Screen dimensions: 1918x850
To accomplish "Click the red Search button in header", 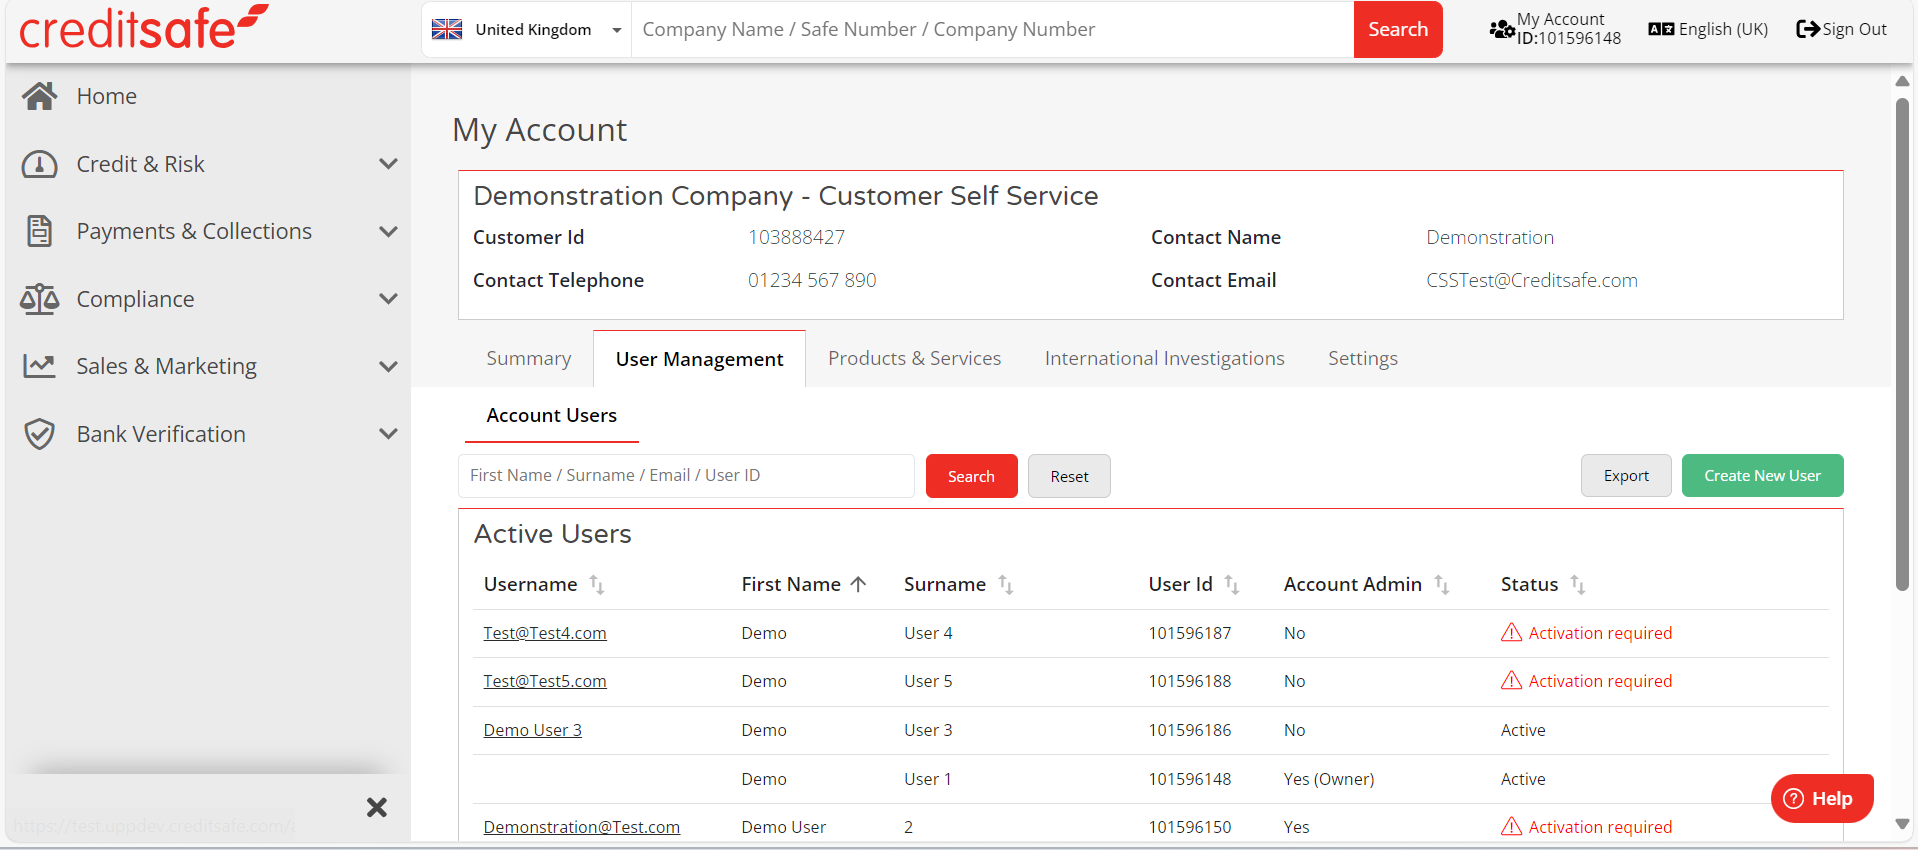I will (x=1398, y=29).
